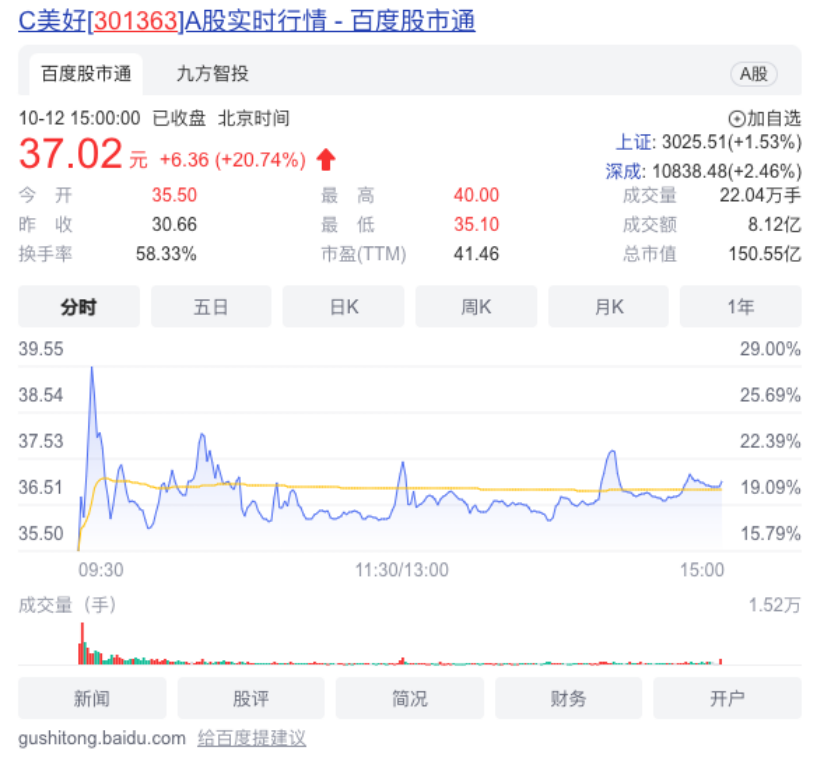Click the red up-arrow price indicator
This screenshot has height=761, width=831.
coord(326,159)
